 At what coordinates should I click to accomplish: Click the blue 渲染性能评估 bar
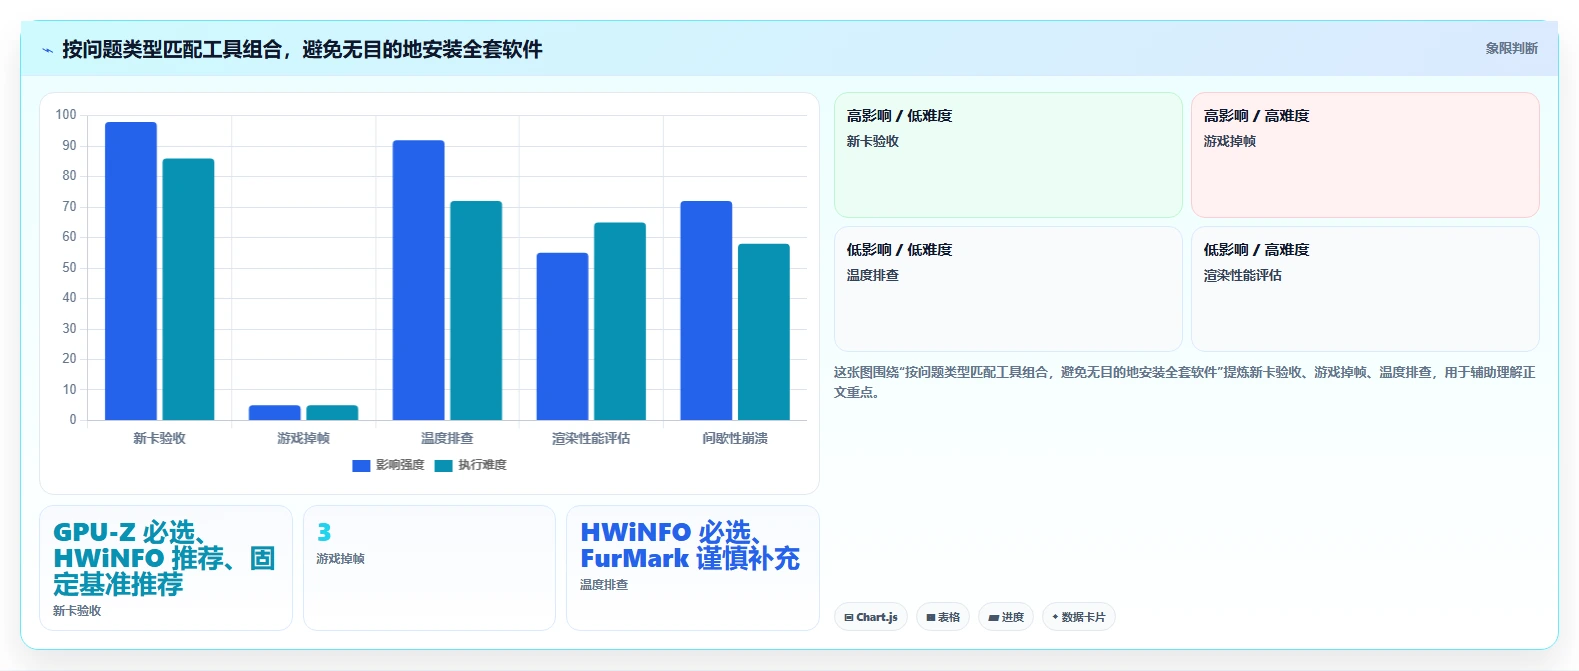562,336
